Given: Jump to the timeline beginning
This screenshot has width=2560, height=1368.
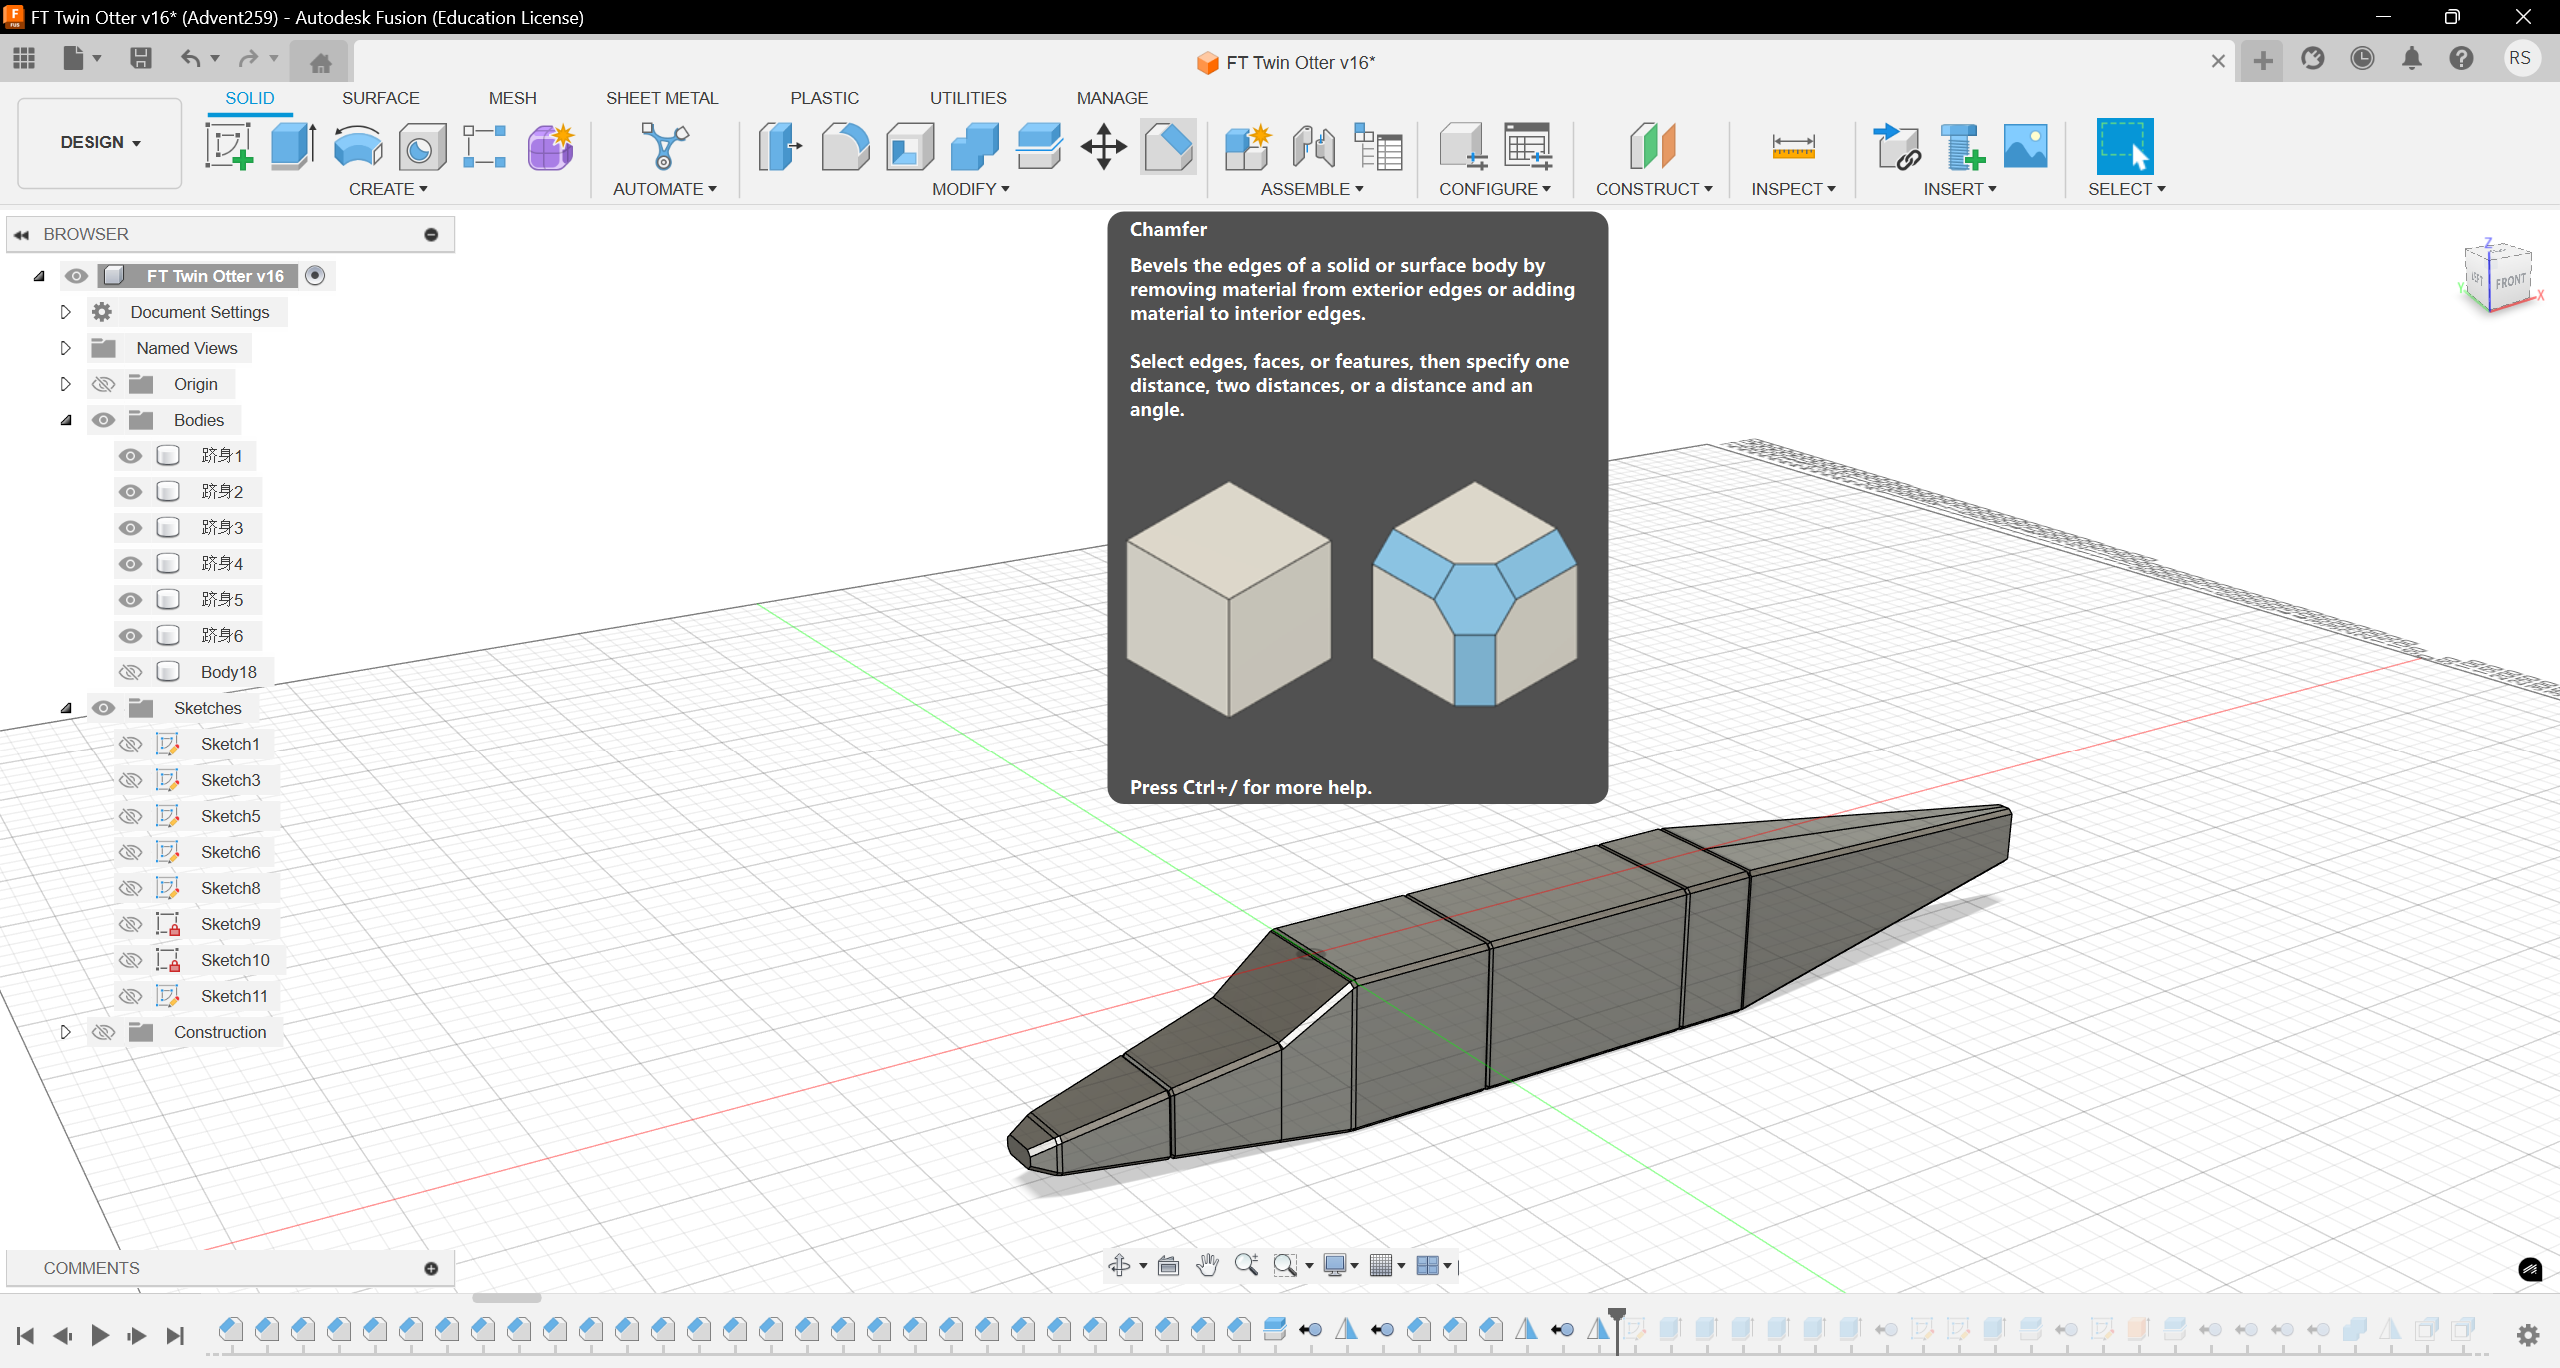Looking at the screenshot, I should [x=26, y=1335].
